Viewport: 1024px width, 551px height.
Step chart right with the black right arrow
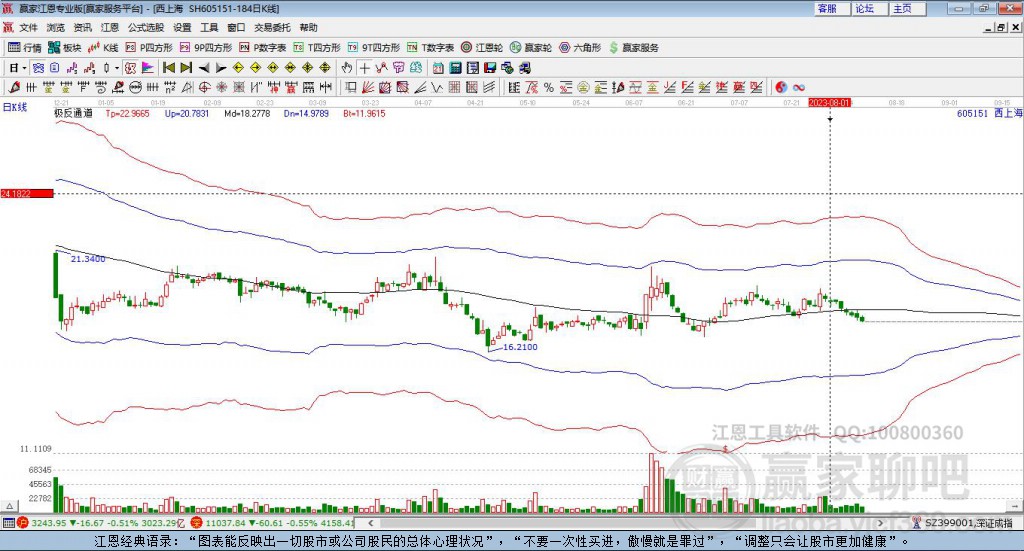pos(221,68)
